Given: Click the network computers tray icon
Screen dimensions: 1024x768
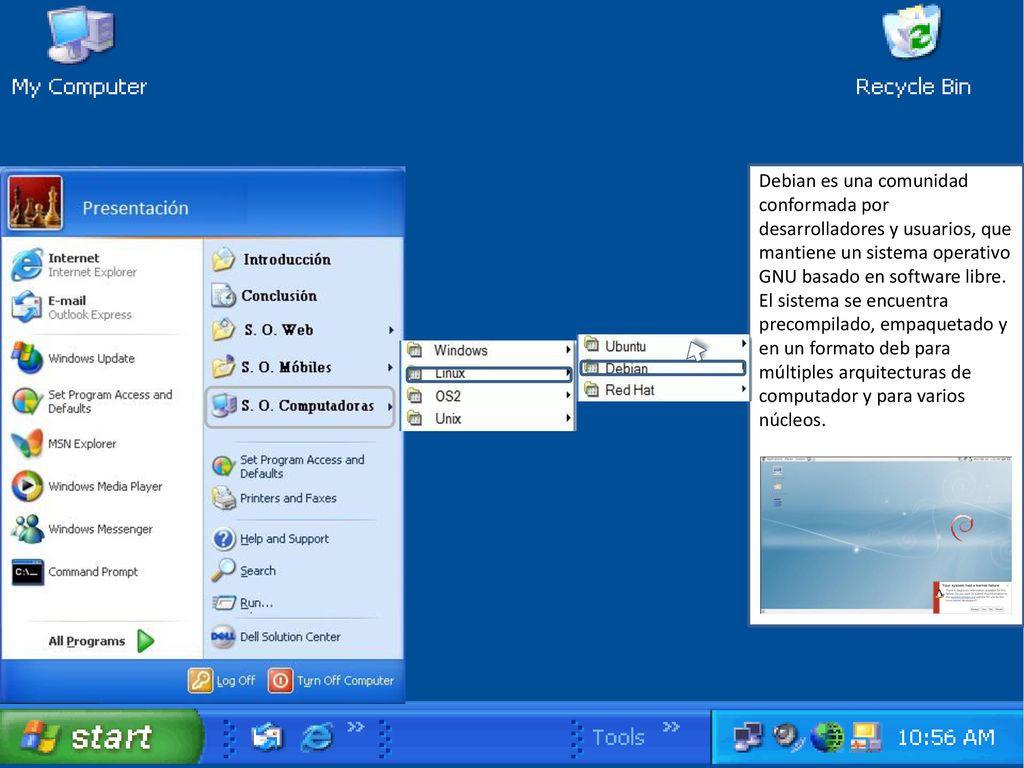Looking at the screenshot, I should [x=748, y=737].
